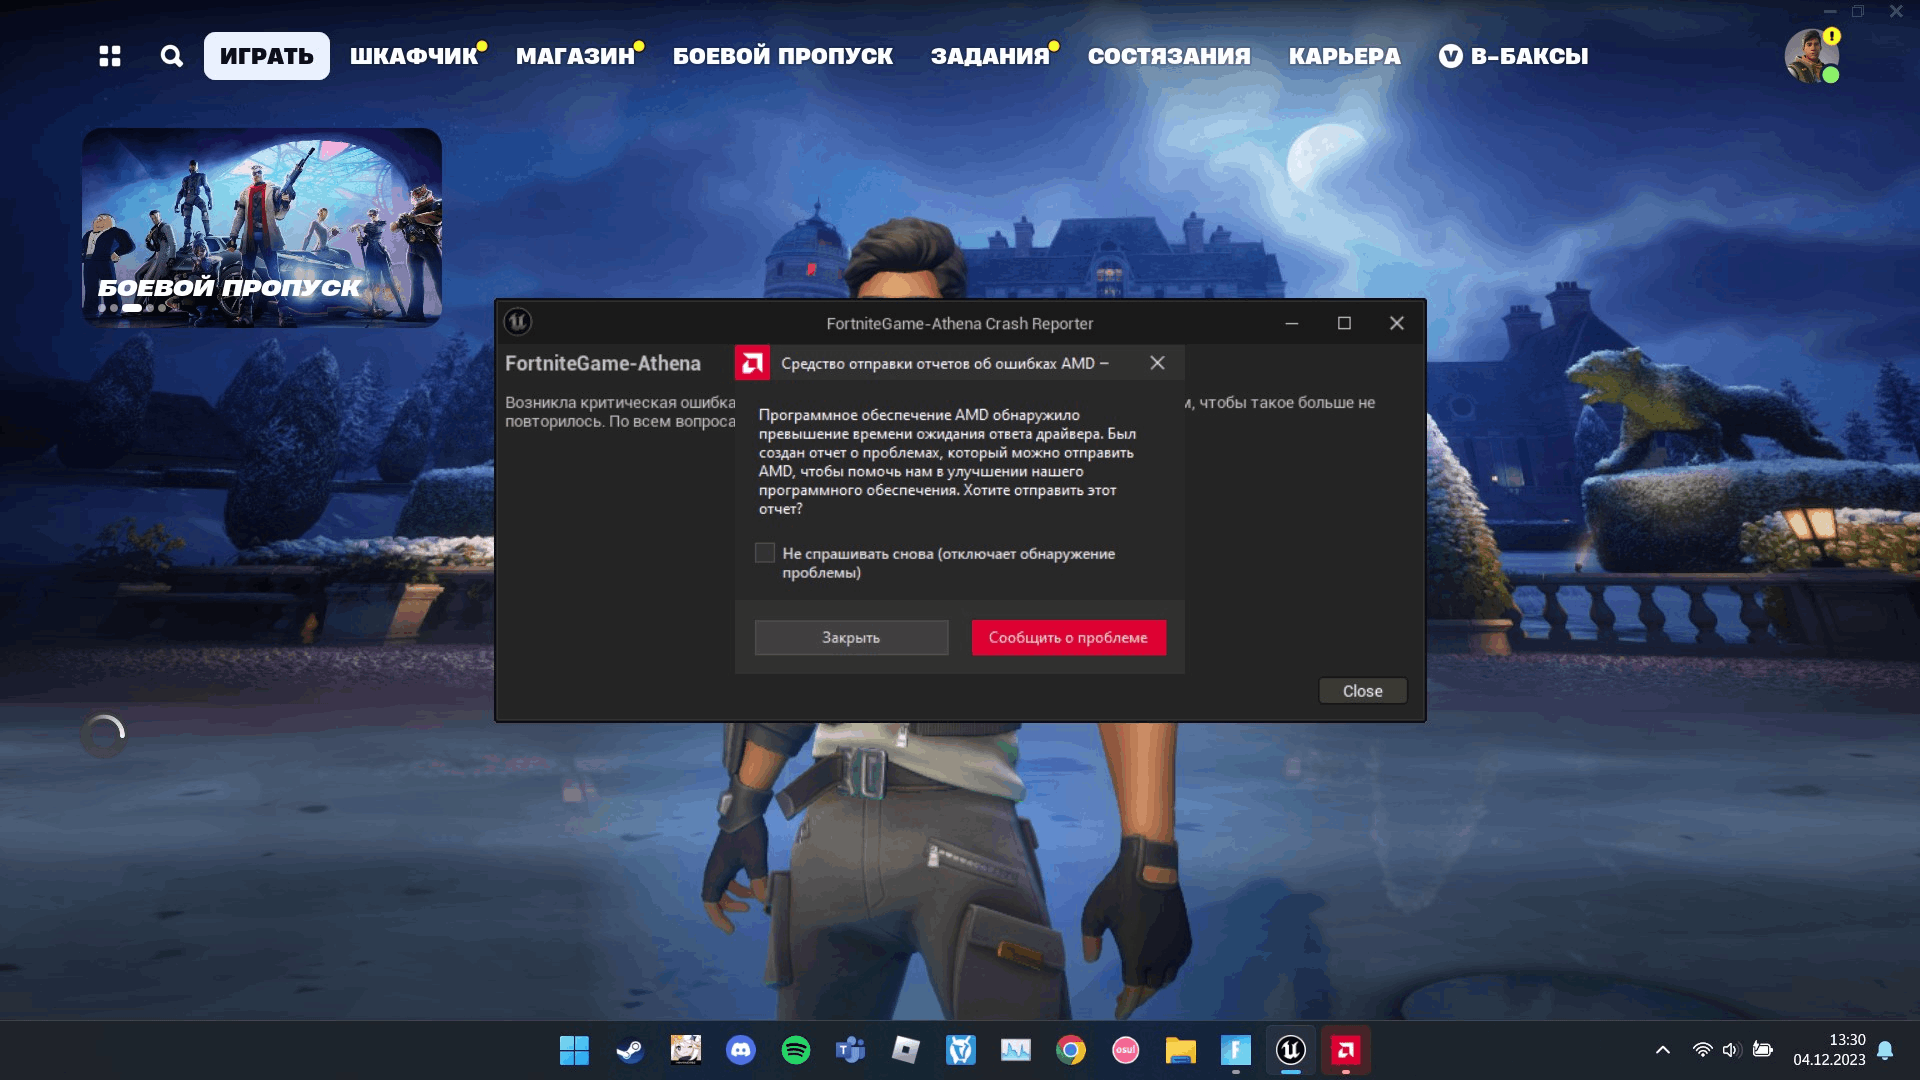
Task: Click the search magnifier icon
Action: tap(172, 56)
